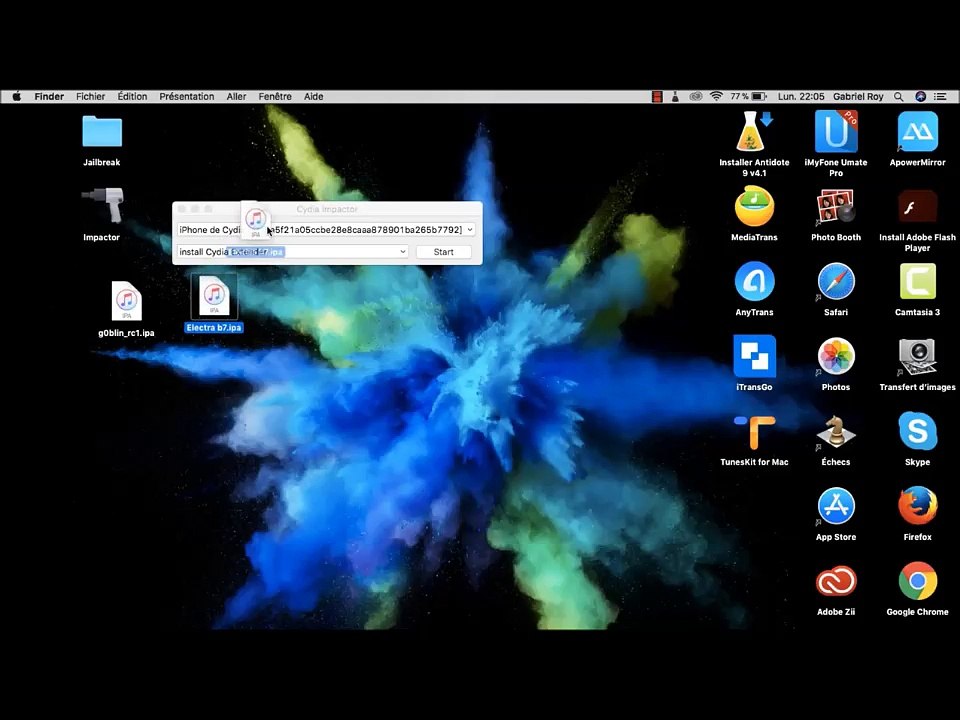Select the Impactor drill icon

pyautogui.click(x=102, y=205)
